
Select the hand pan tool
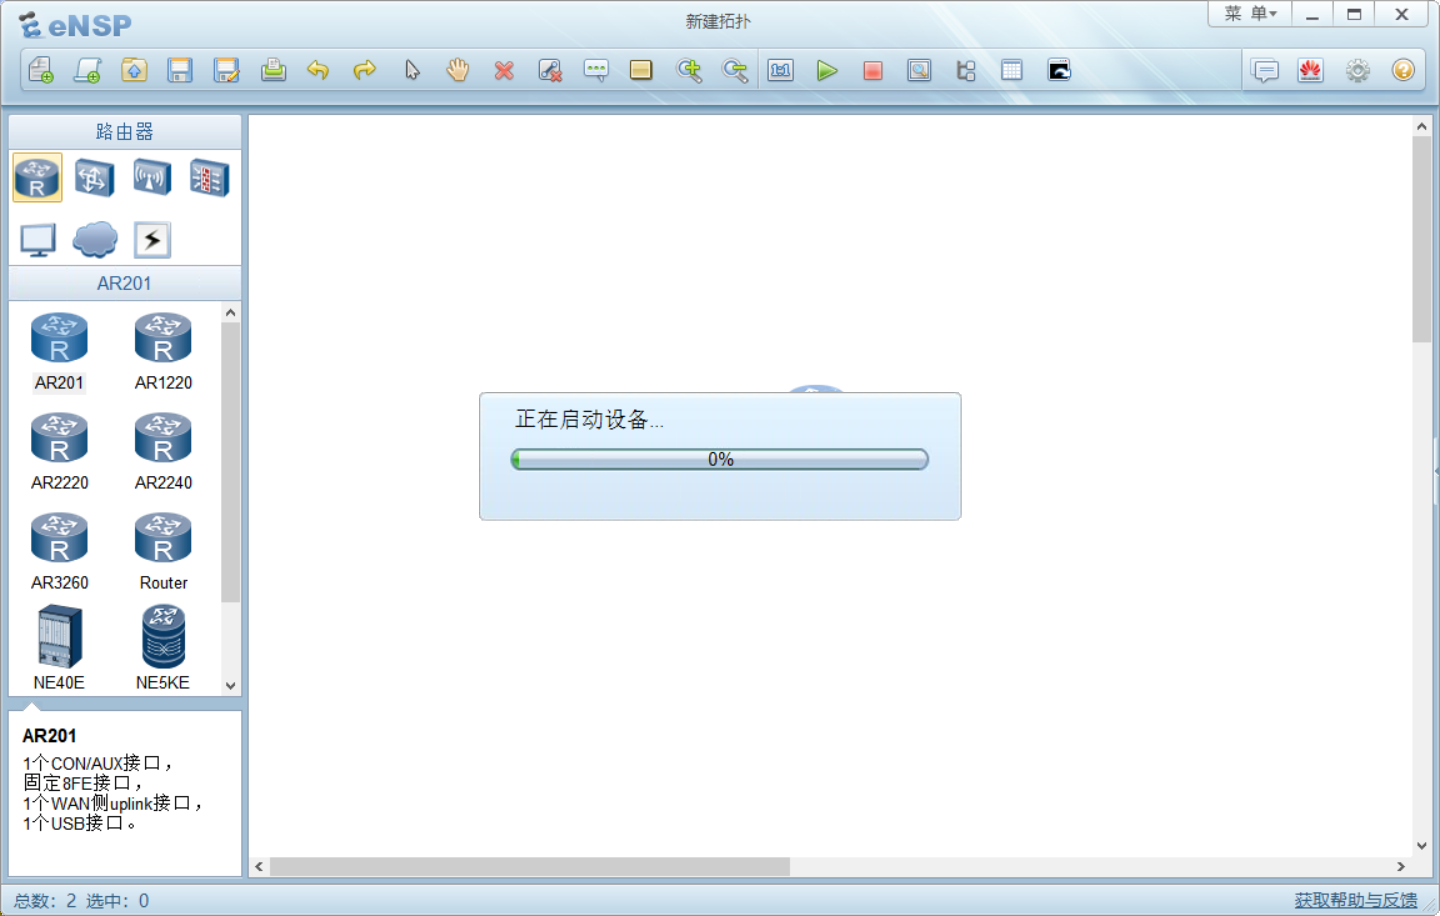coord(458,70)
